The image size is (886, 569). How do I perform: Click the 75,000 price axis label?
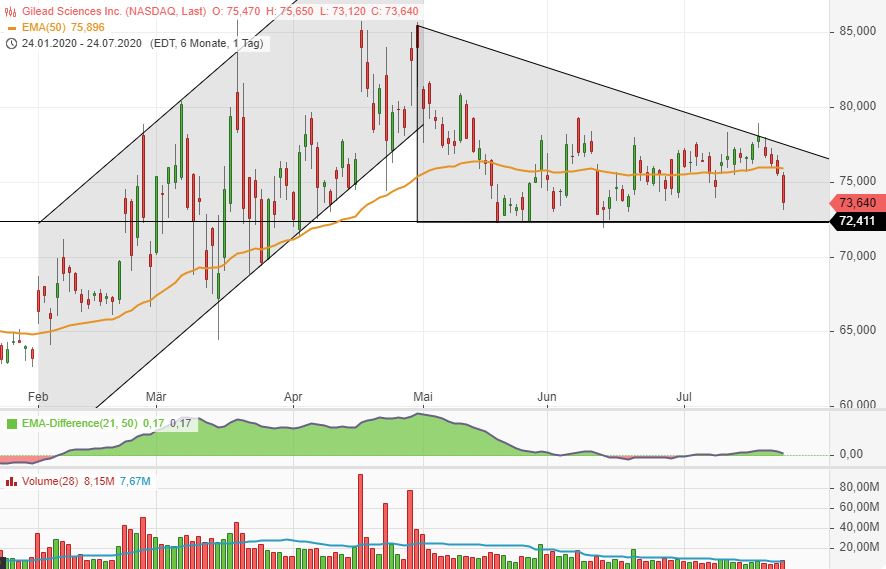[x=857, y=181]
